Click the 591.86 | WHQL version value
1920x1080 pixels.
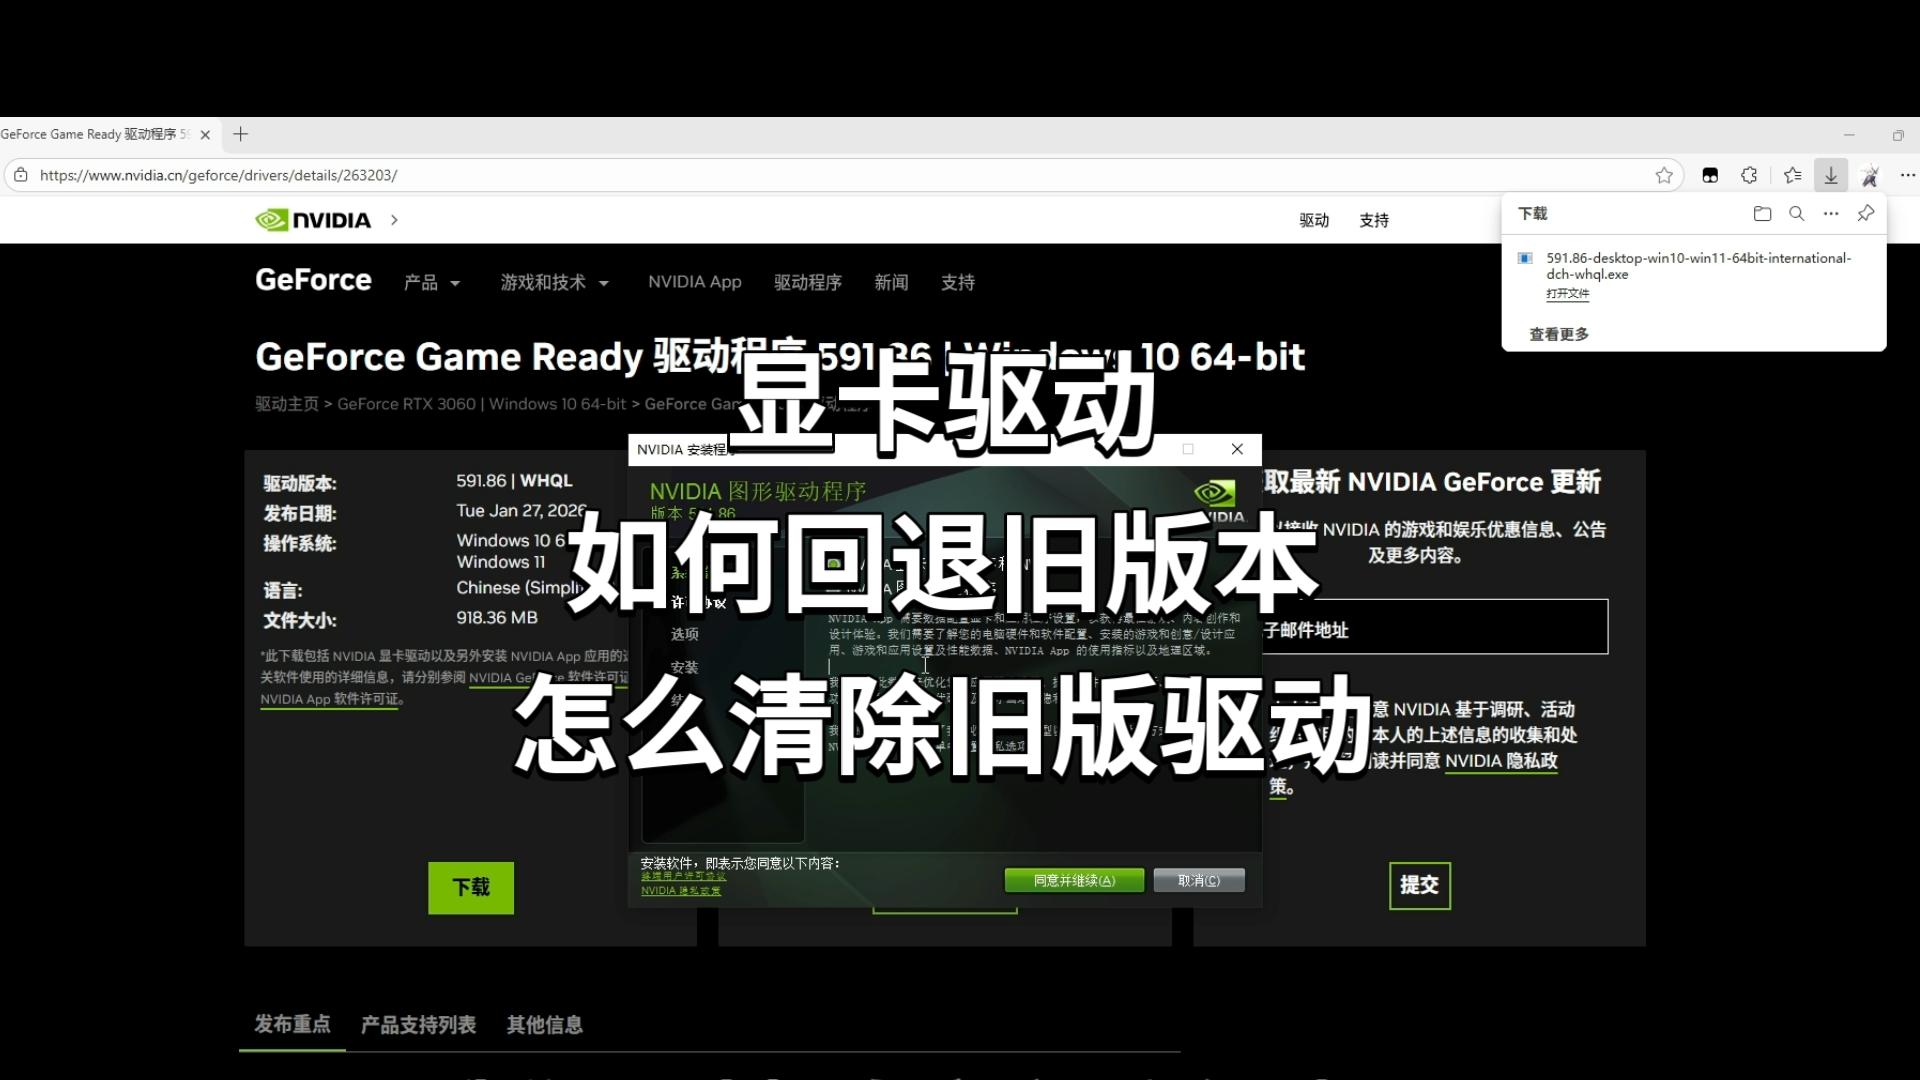coord(514,481)
